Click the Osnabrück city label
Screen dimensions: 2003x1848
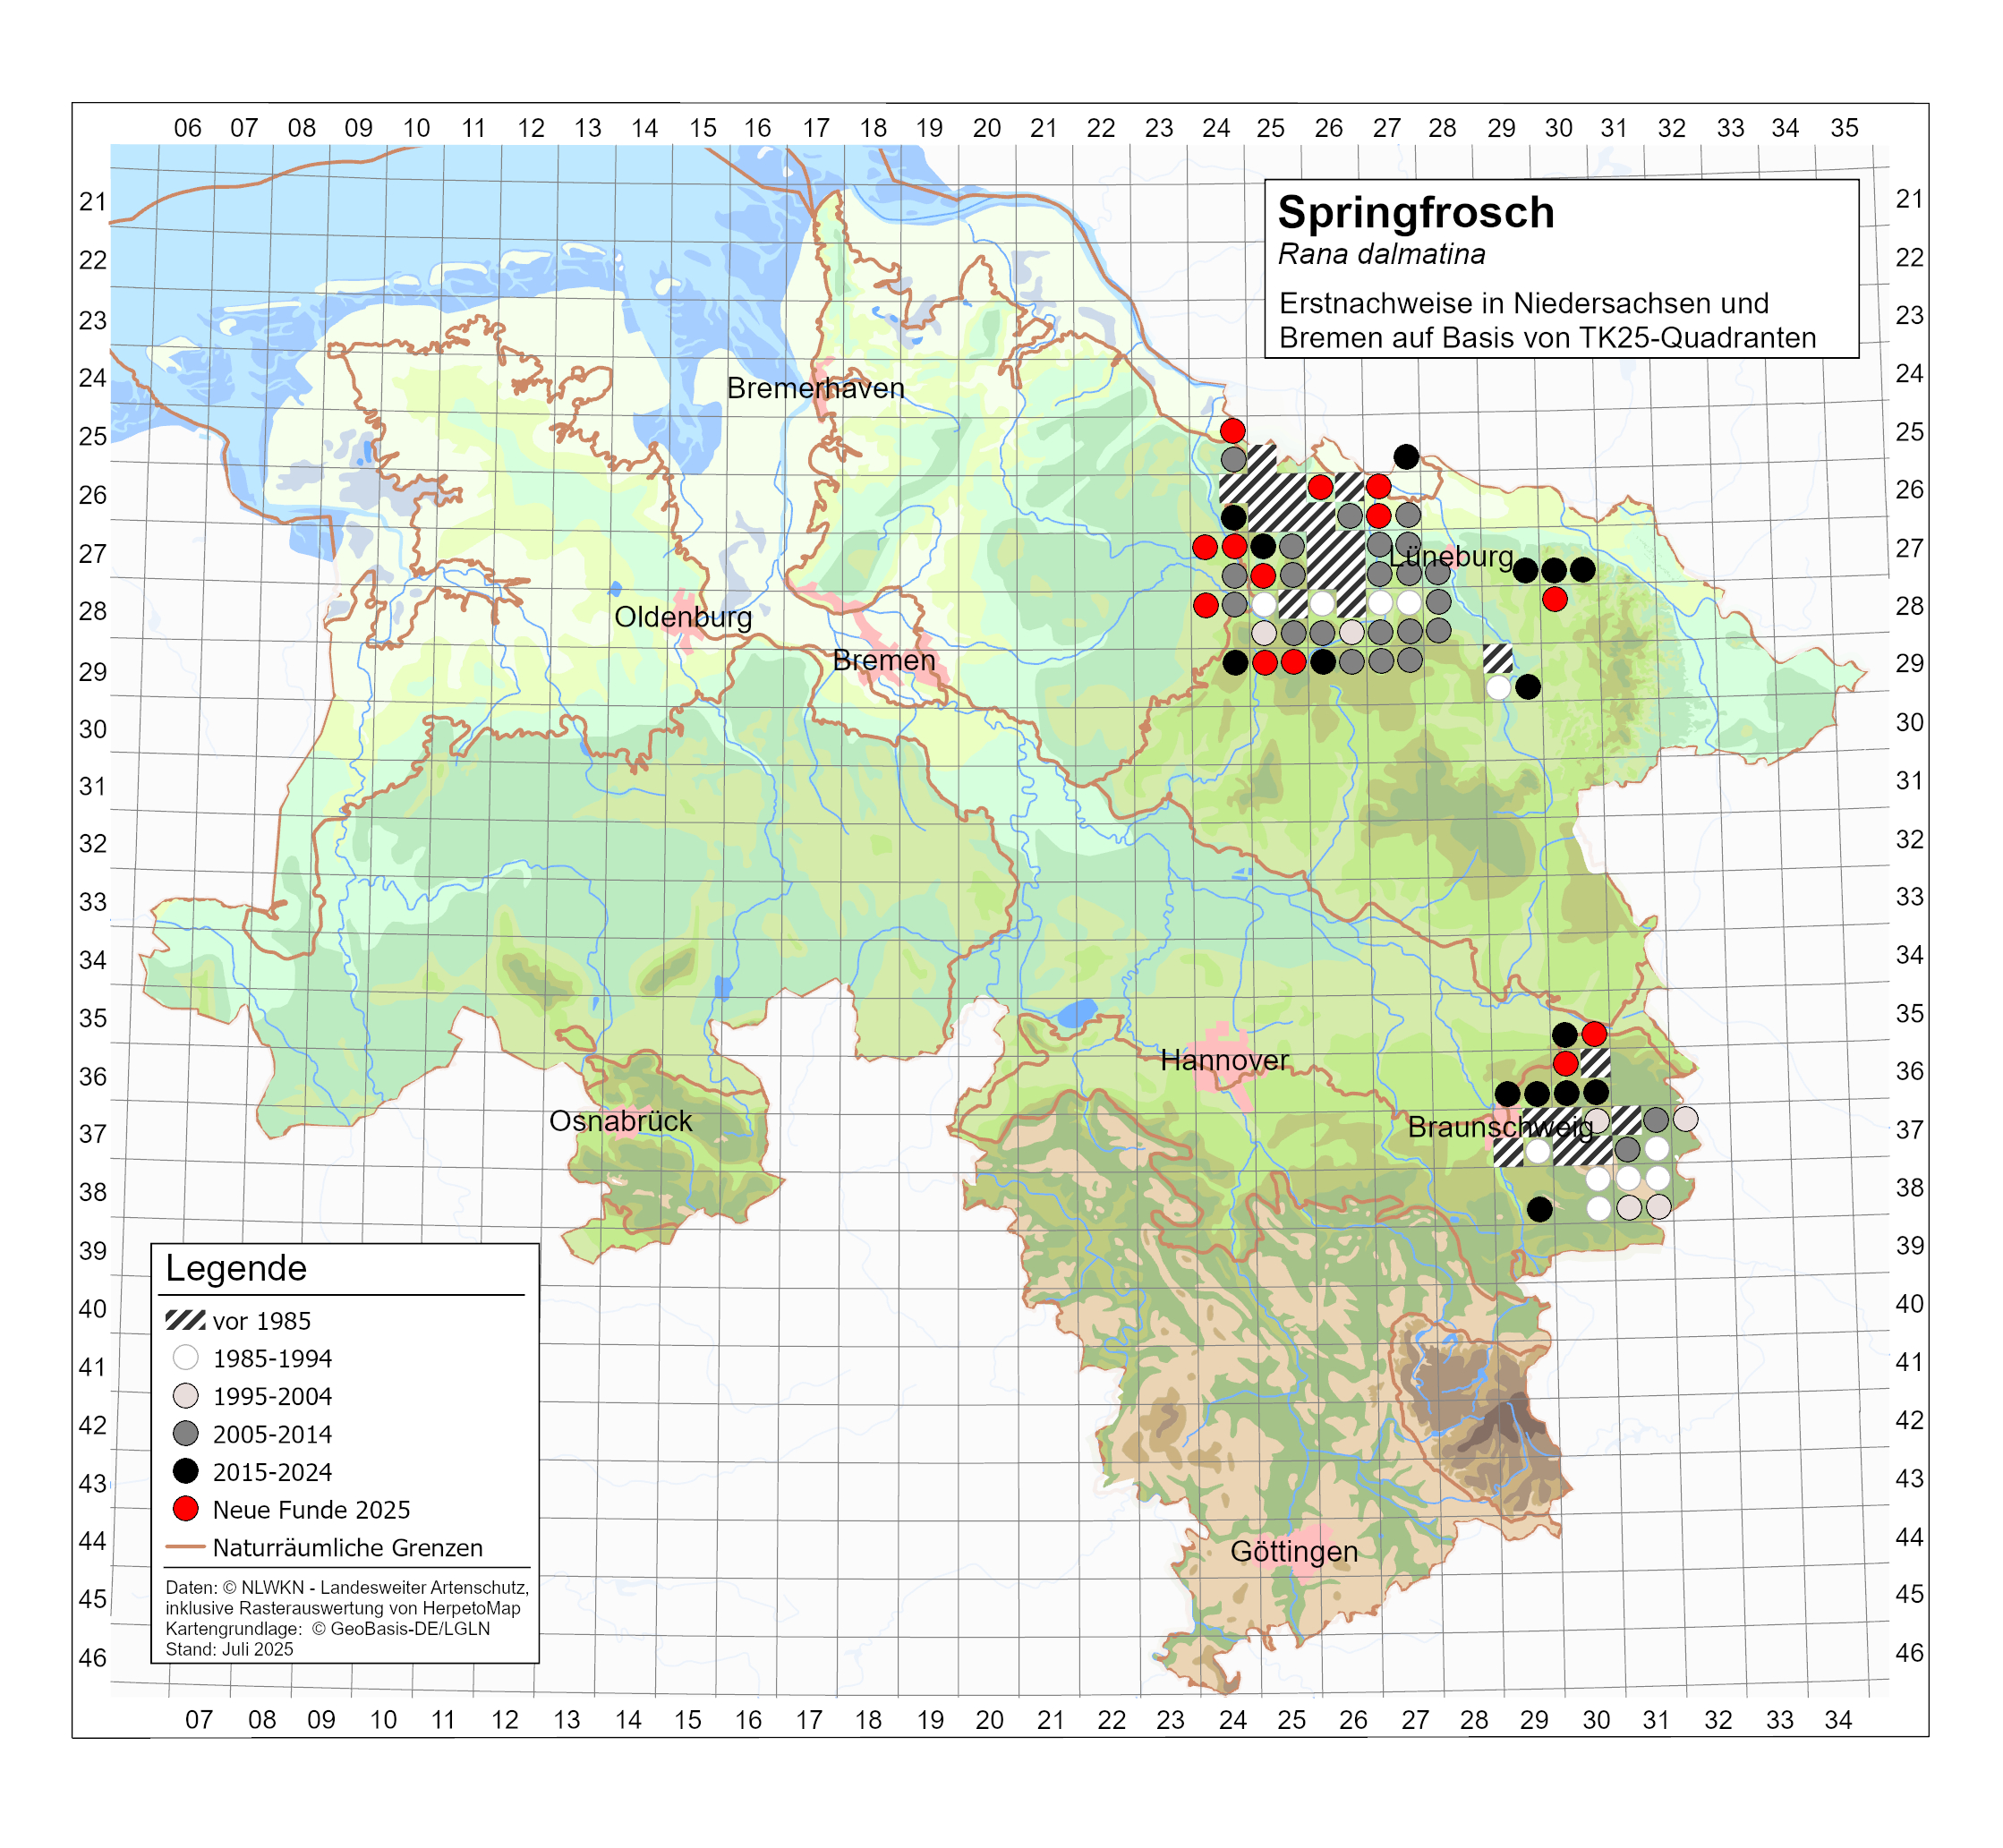tap(620, 1121)
